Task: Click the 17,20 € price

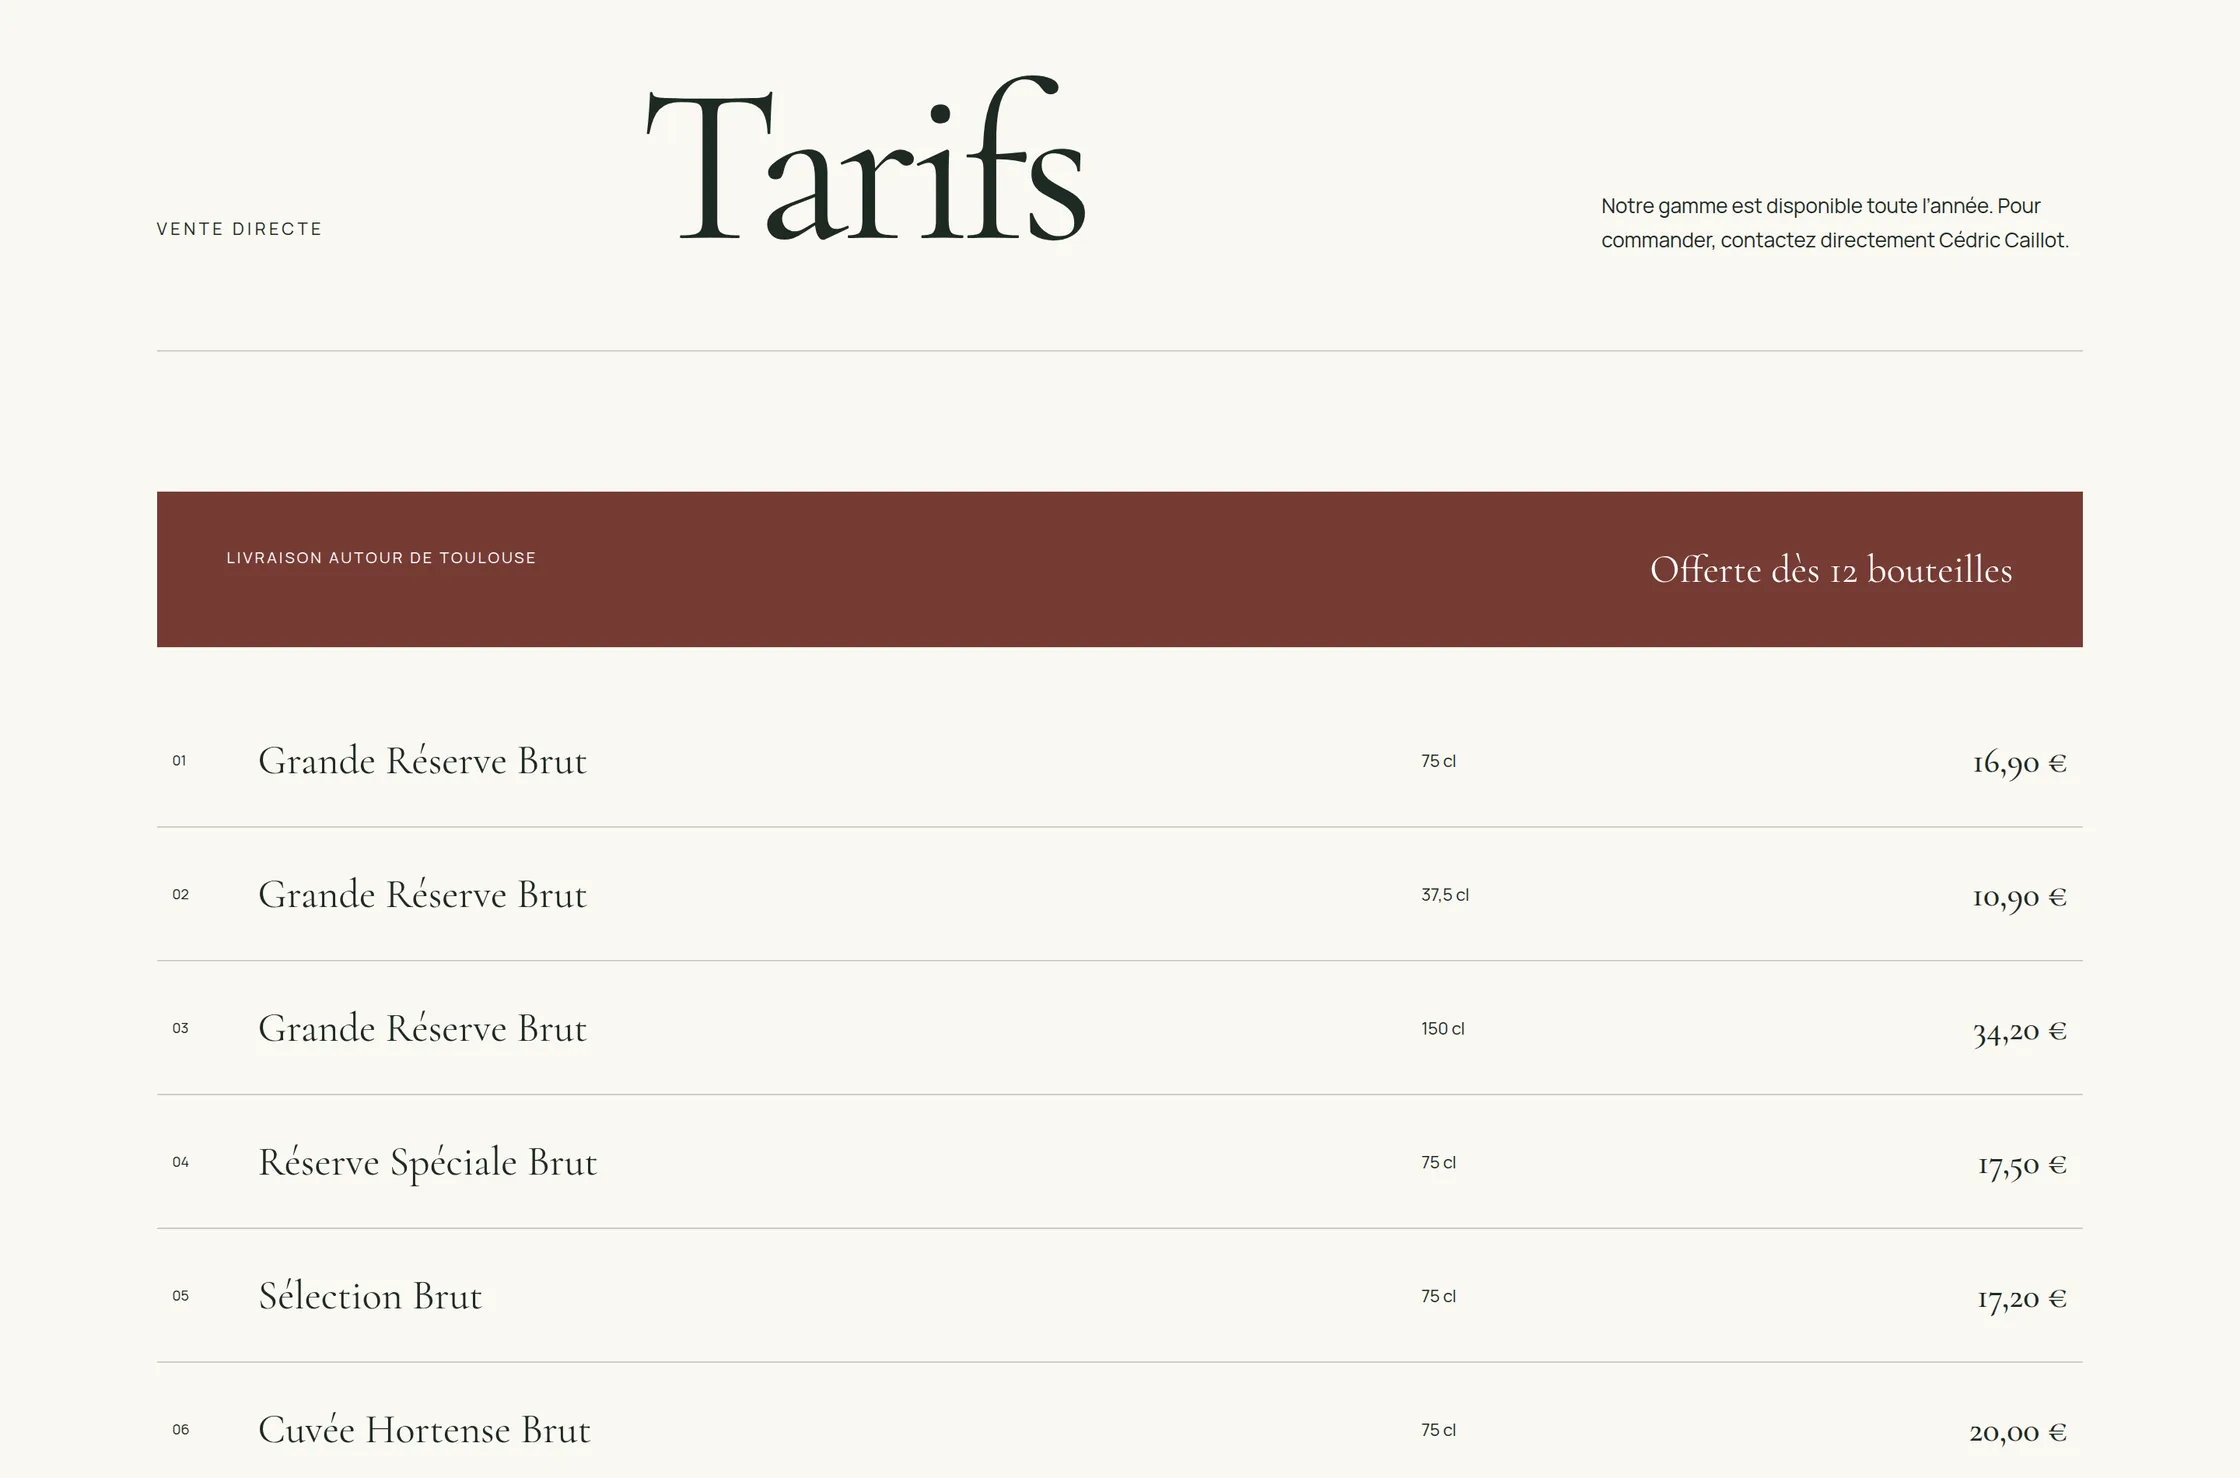Action: click(2022, 1299)
